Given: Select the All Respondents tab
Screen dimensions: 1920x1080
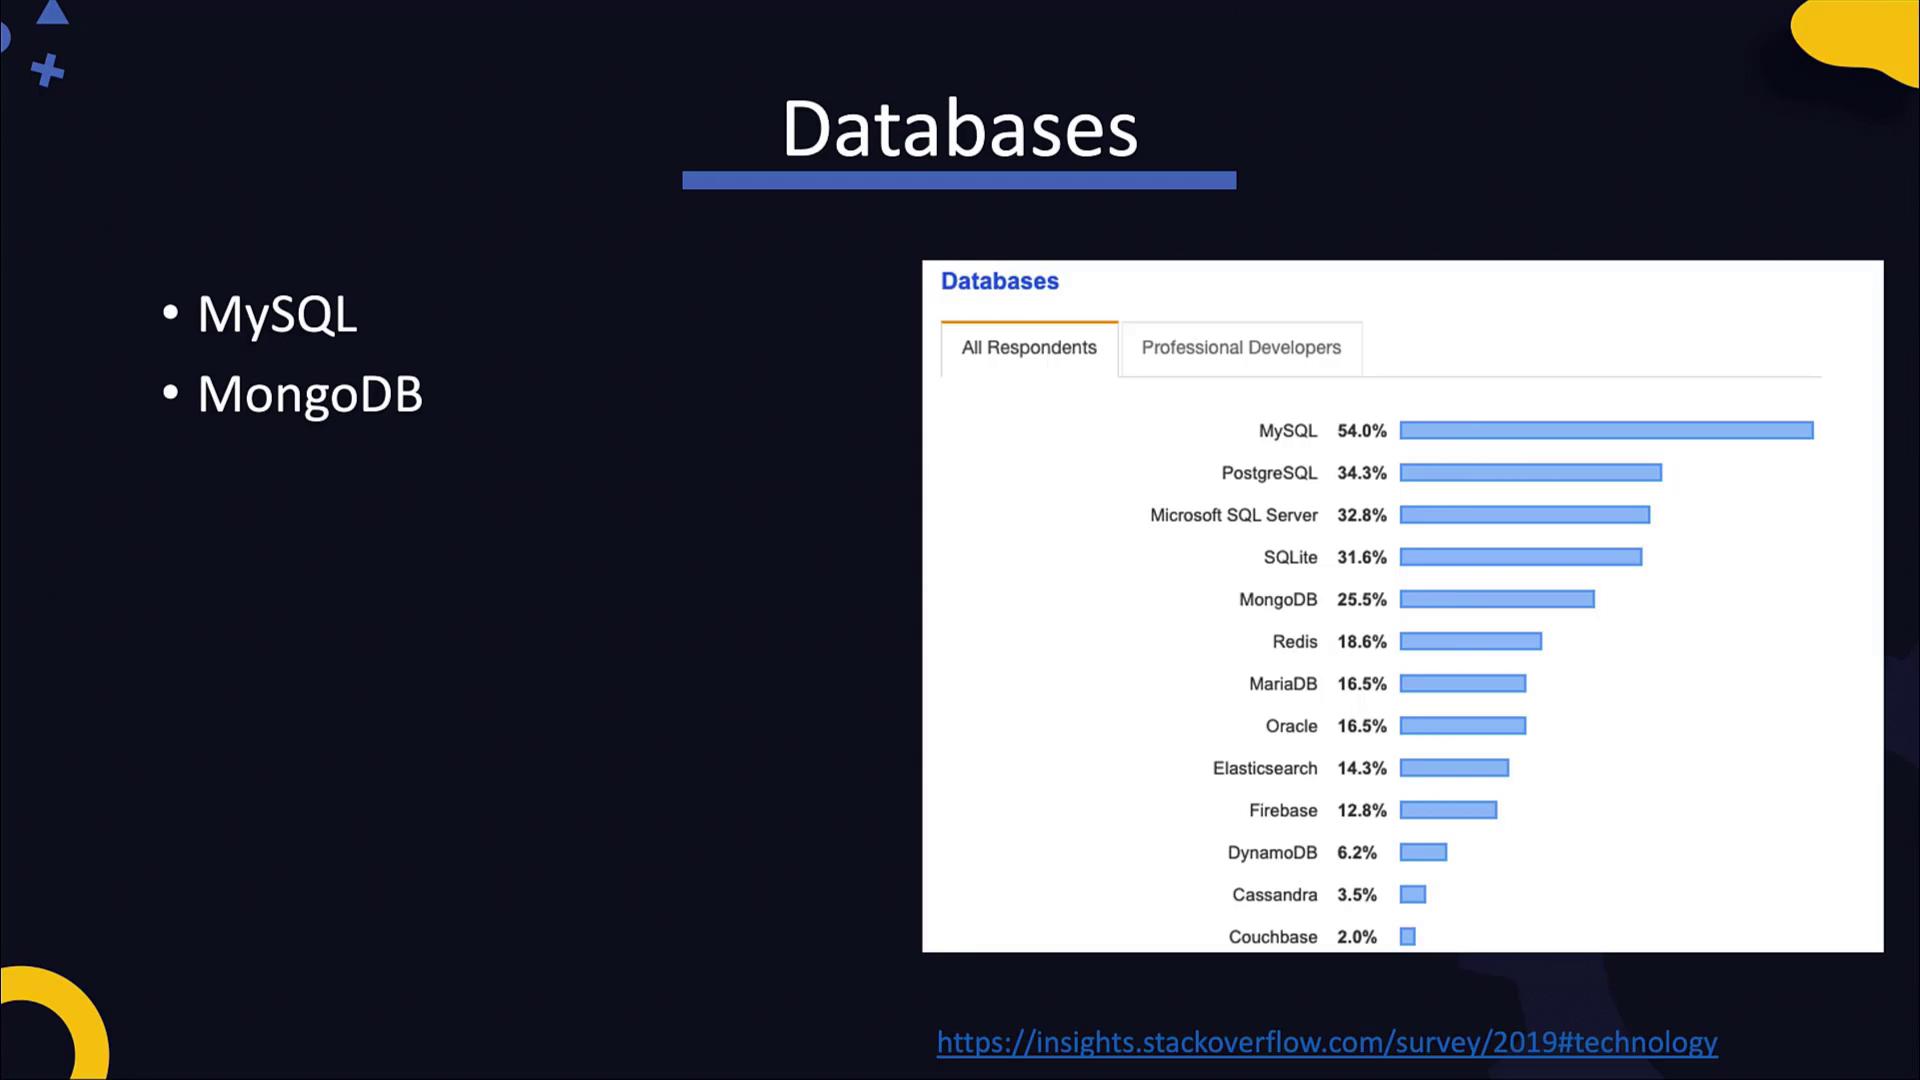Looking at the screenshot, I should tap(1028, 348).
